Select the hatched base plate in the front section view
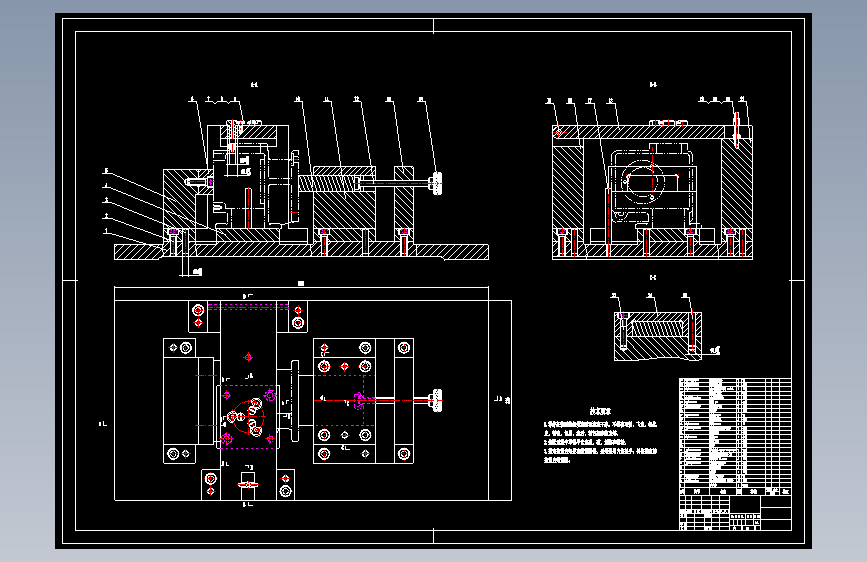The width and height of the screenshot is (867, 562). point(301,252)
